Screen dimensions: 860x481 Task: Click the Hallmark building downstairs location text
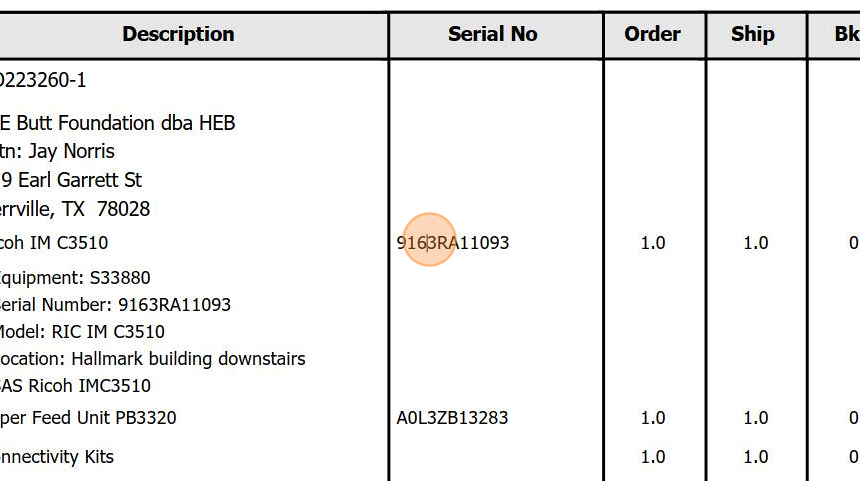click(x=188, y=359)
